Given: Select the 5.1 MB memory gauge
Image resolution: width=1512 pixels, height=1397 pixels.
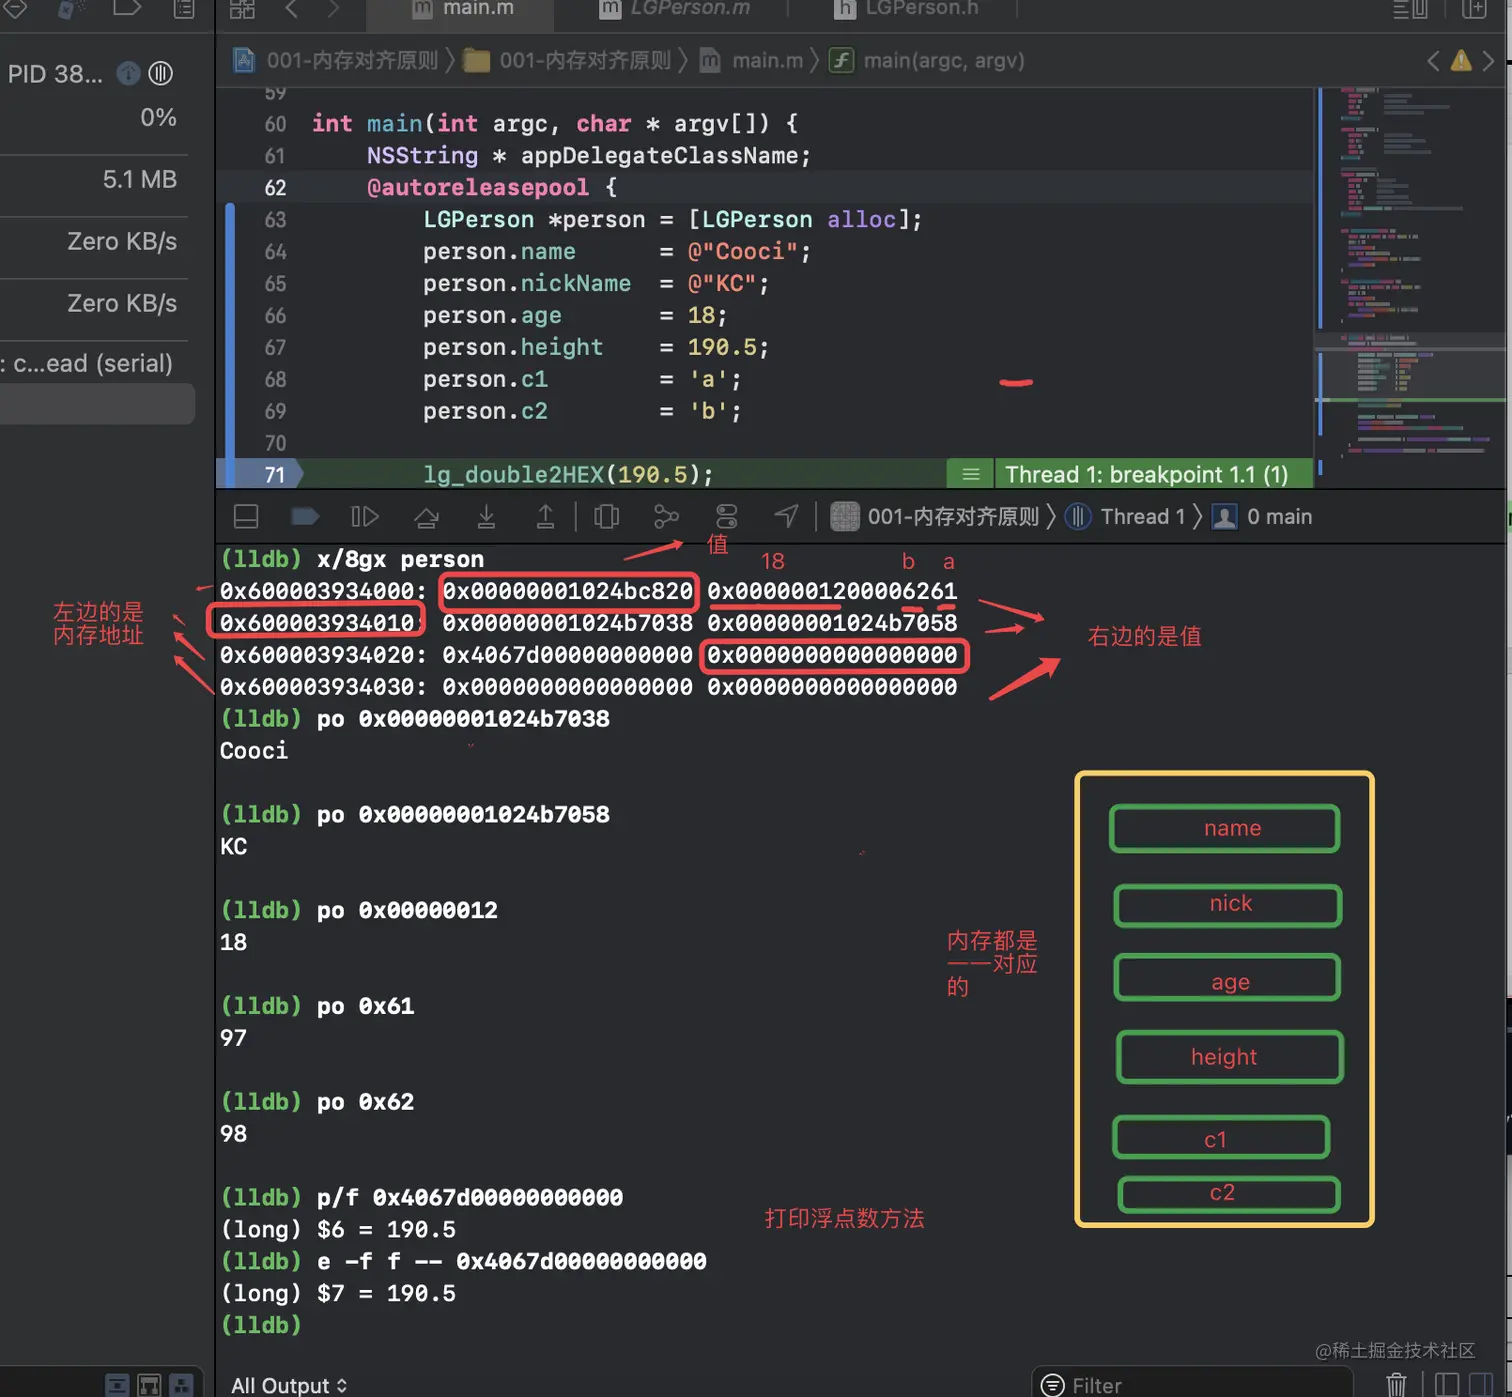Looking at the screenshot, I should [94, 180].
